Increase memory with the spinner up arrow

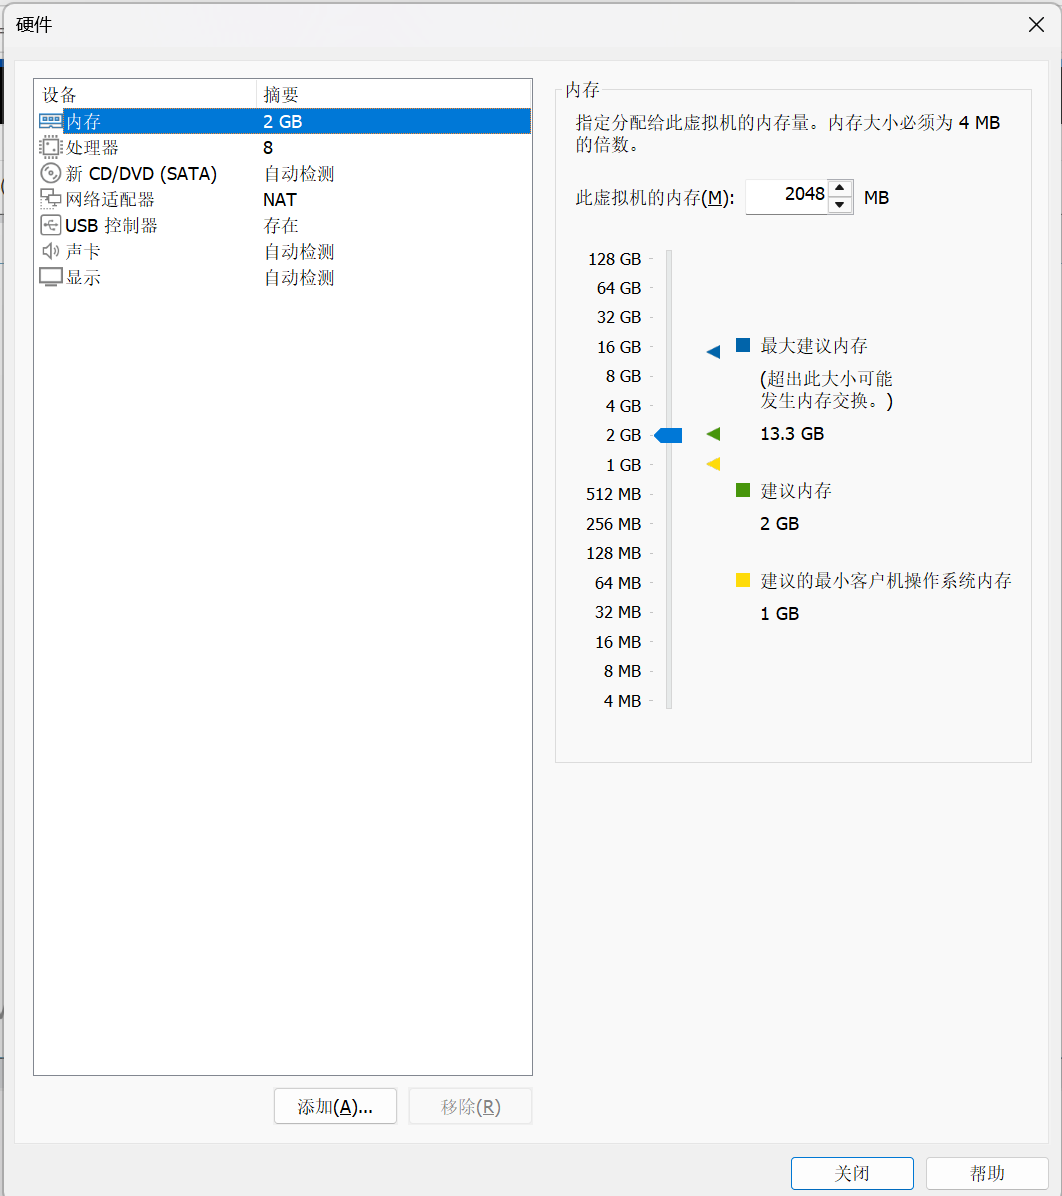(840, 188)
